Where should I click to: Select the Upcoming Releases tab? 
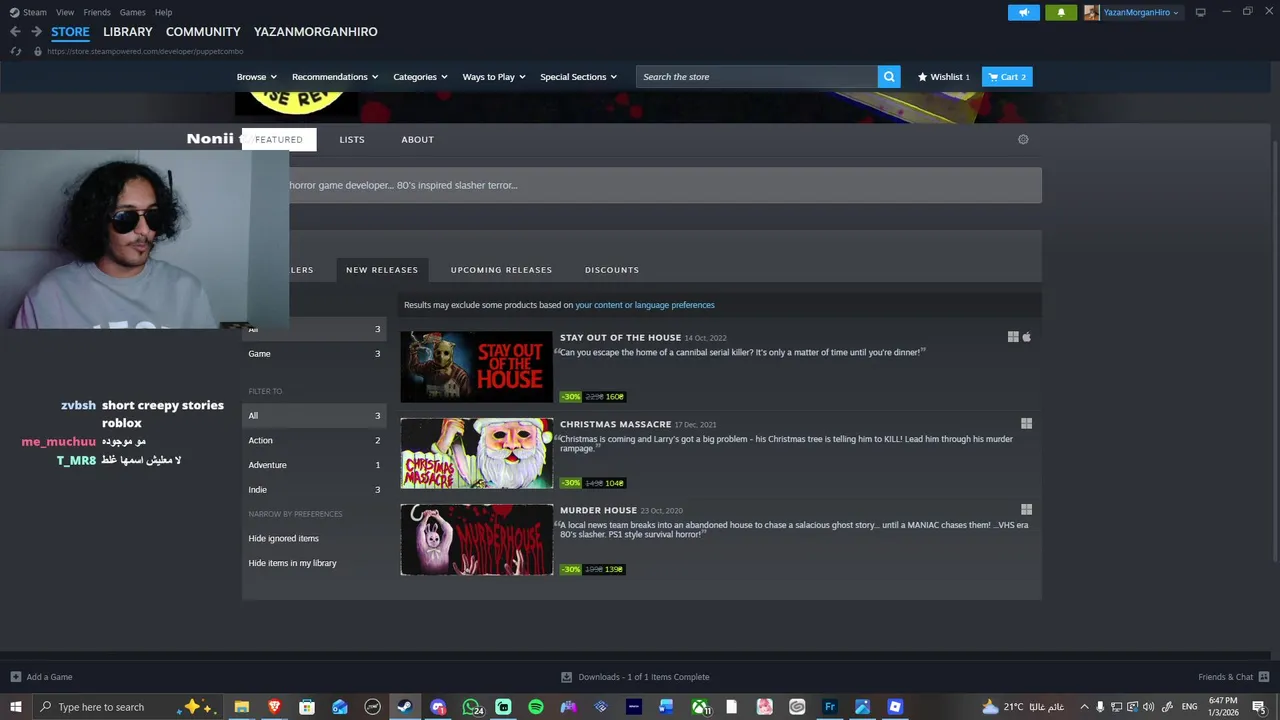coord(501,270)
